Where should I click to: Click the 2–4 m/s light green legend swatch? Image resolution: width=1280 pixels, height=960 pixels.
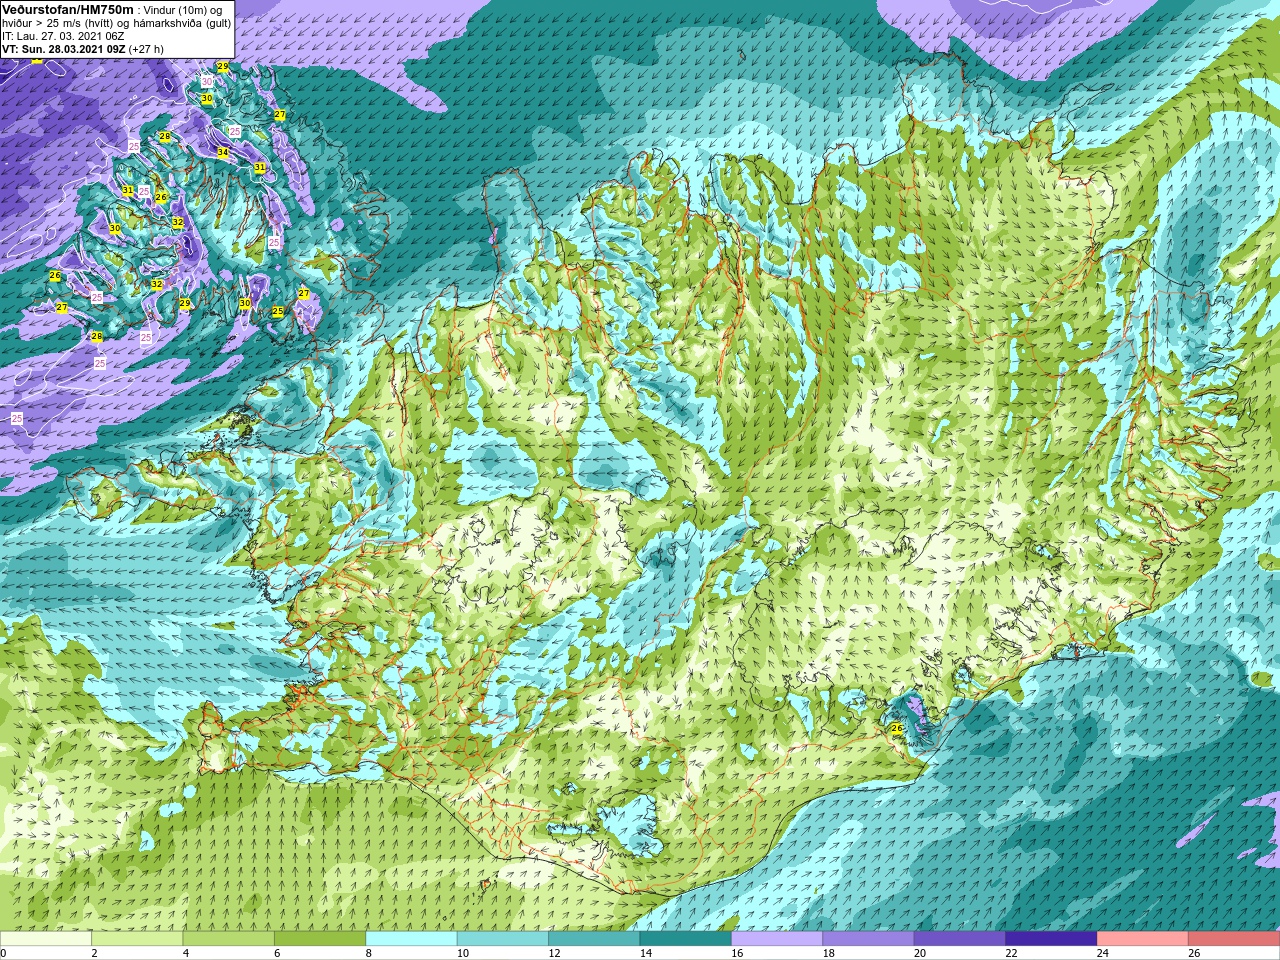point(138,939)
